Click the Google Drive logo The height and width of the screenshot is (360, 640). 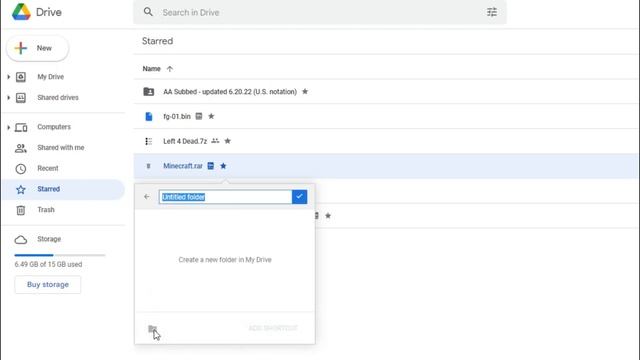[21, 12]
